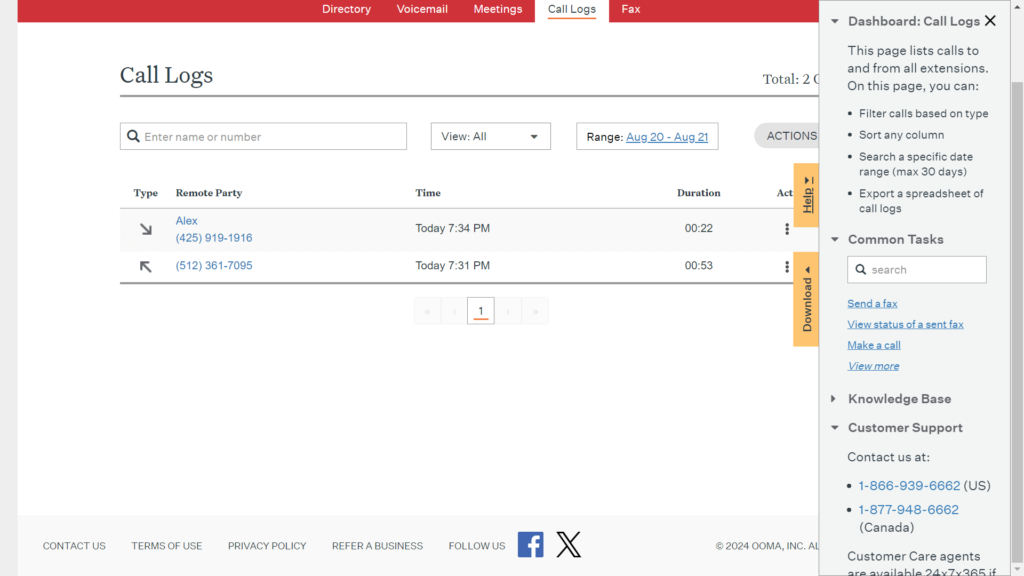Screen dimensions: 1024x576
Task: Open actions menu for Alex call
Action: tap(787, 229)
